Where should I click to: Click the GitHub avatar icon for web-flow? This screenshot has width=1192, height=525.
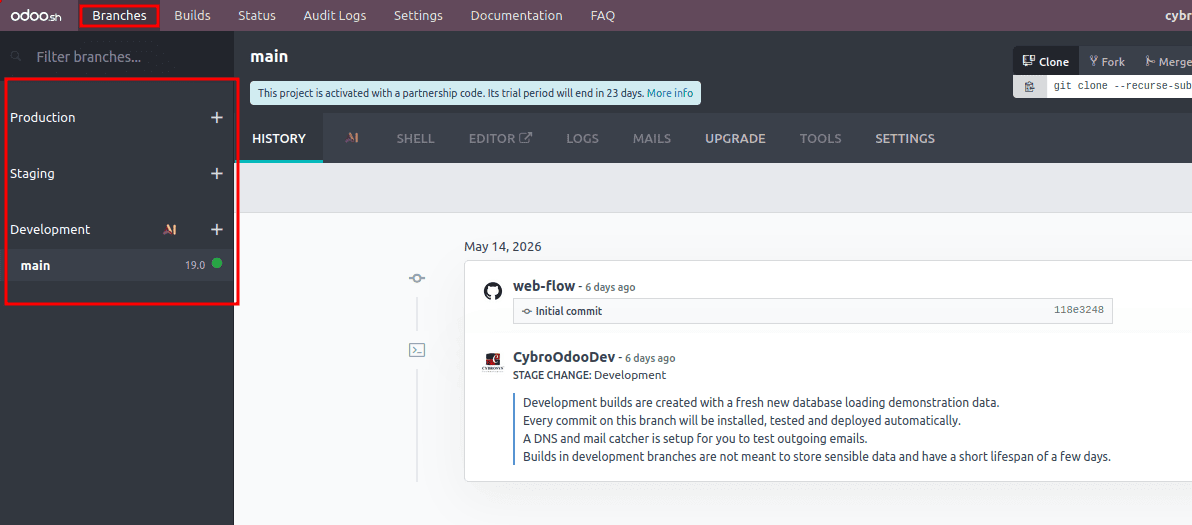pyautogui.click(x=493, y=291)
